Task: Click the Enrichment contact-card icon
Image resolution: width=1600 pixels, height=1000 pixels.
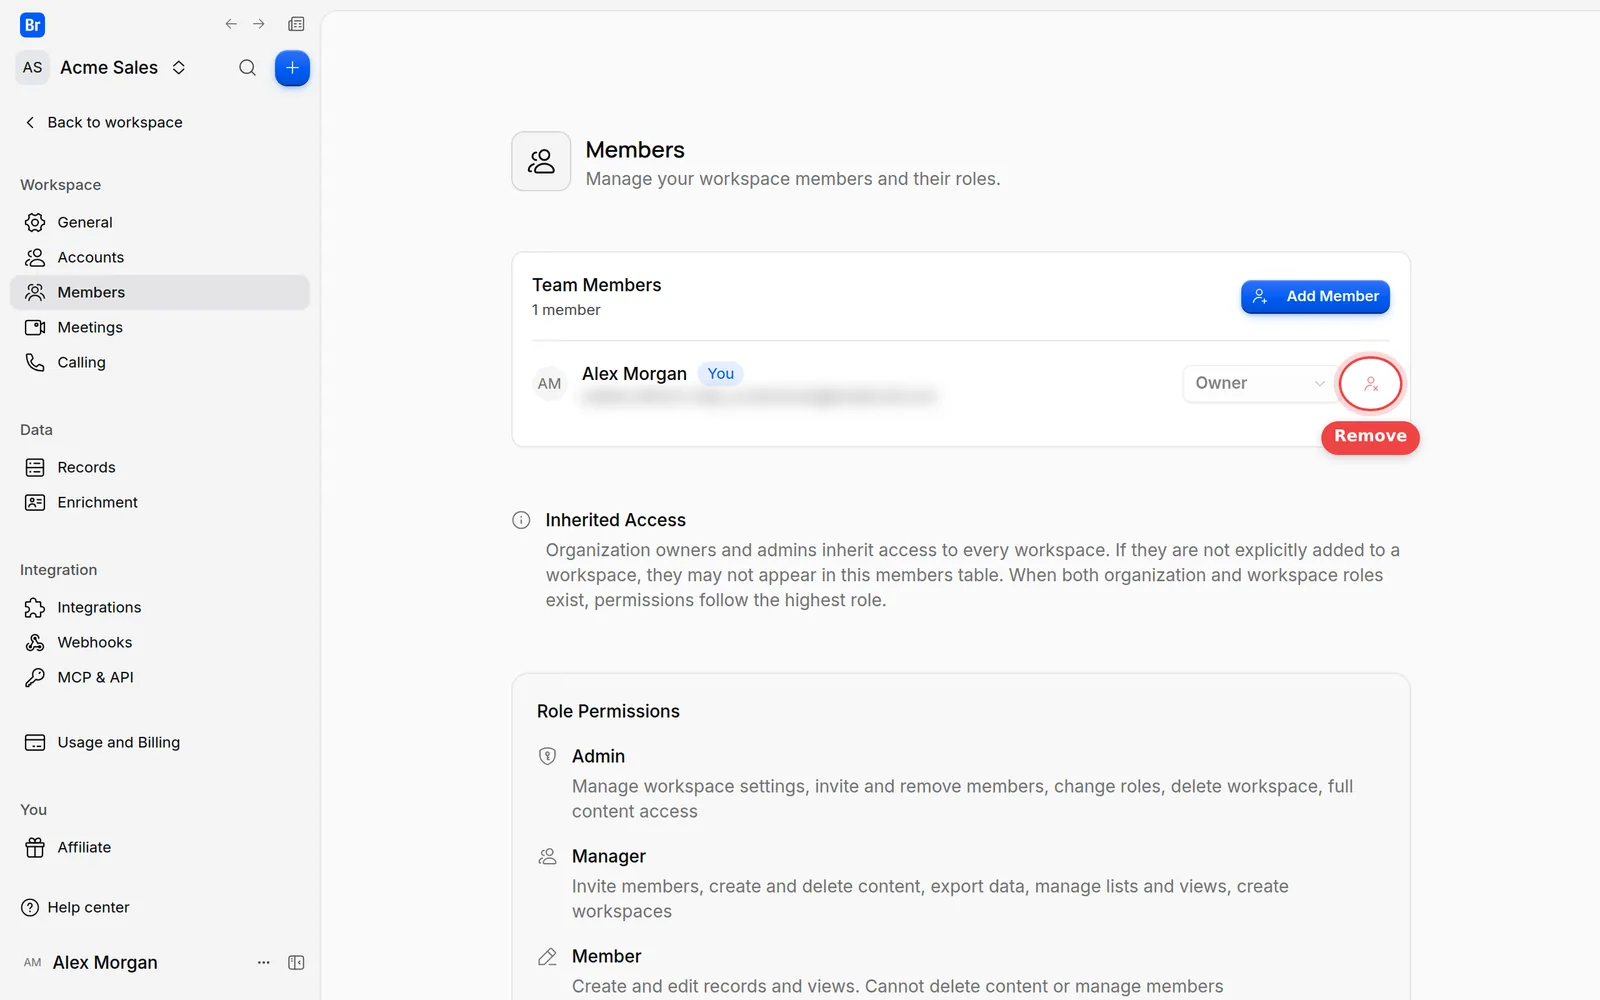Action: 35,502
